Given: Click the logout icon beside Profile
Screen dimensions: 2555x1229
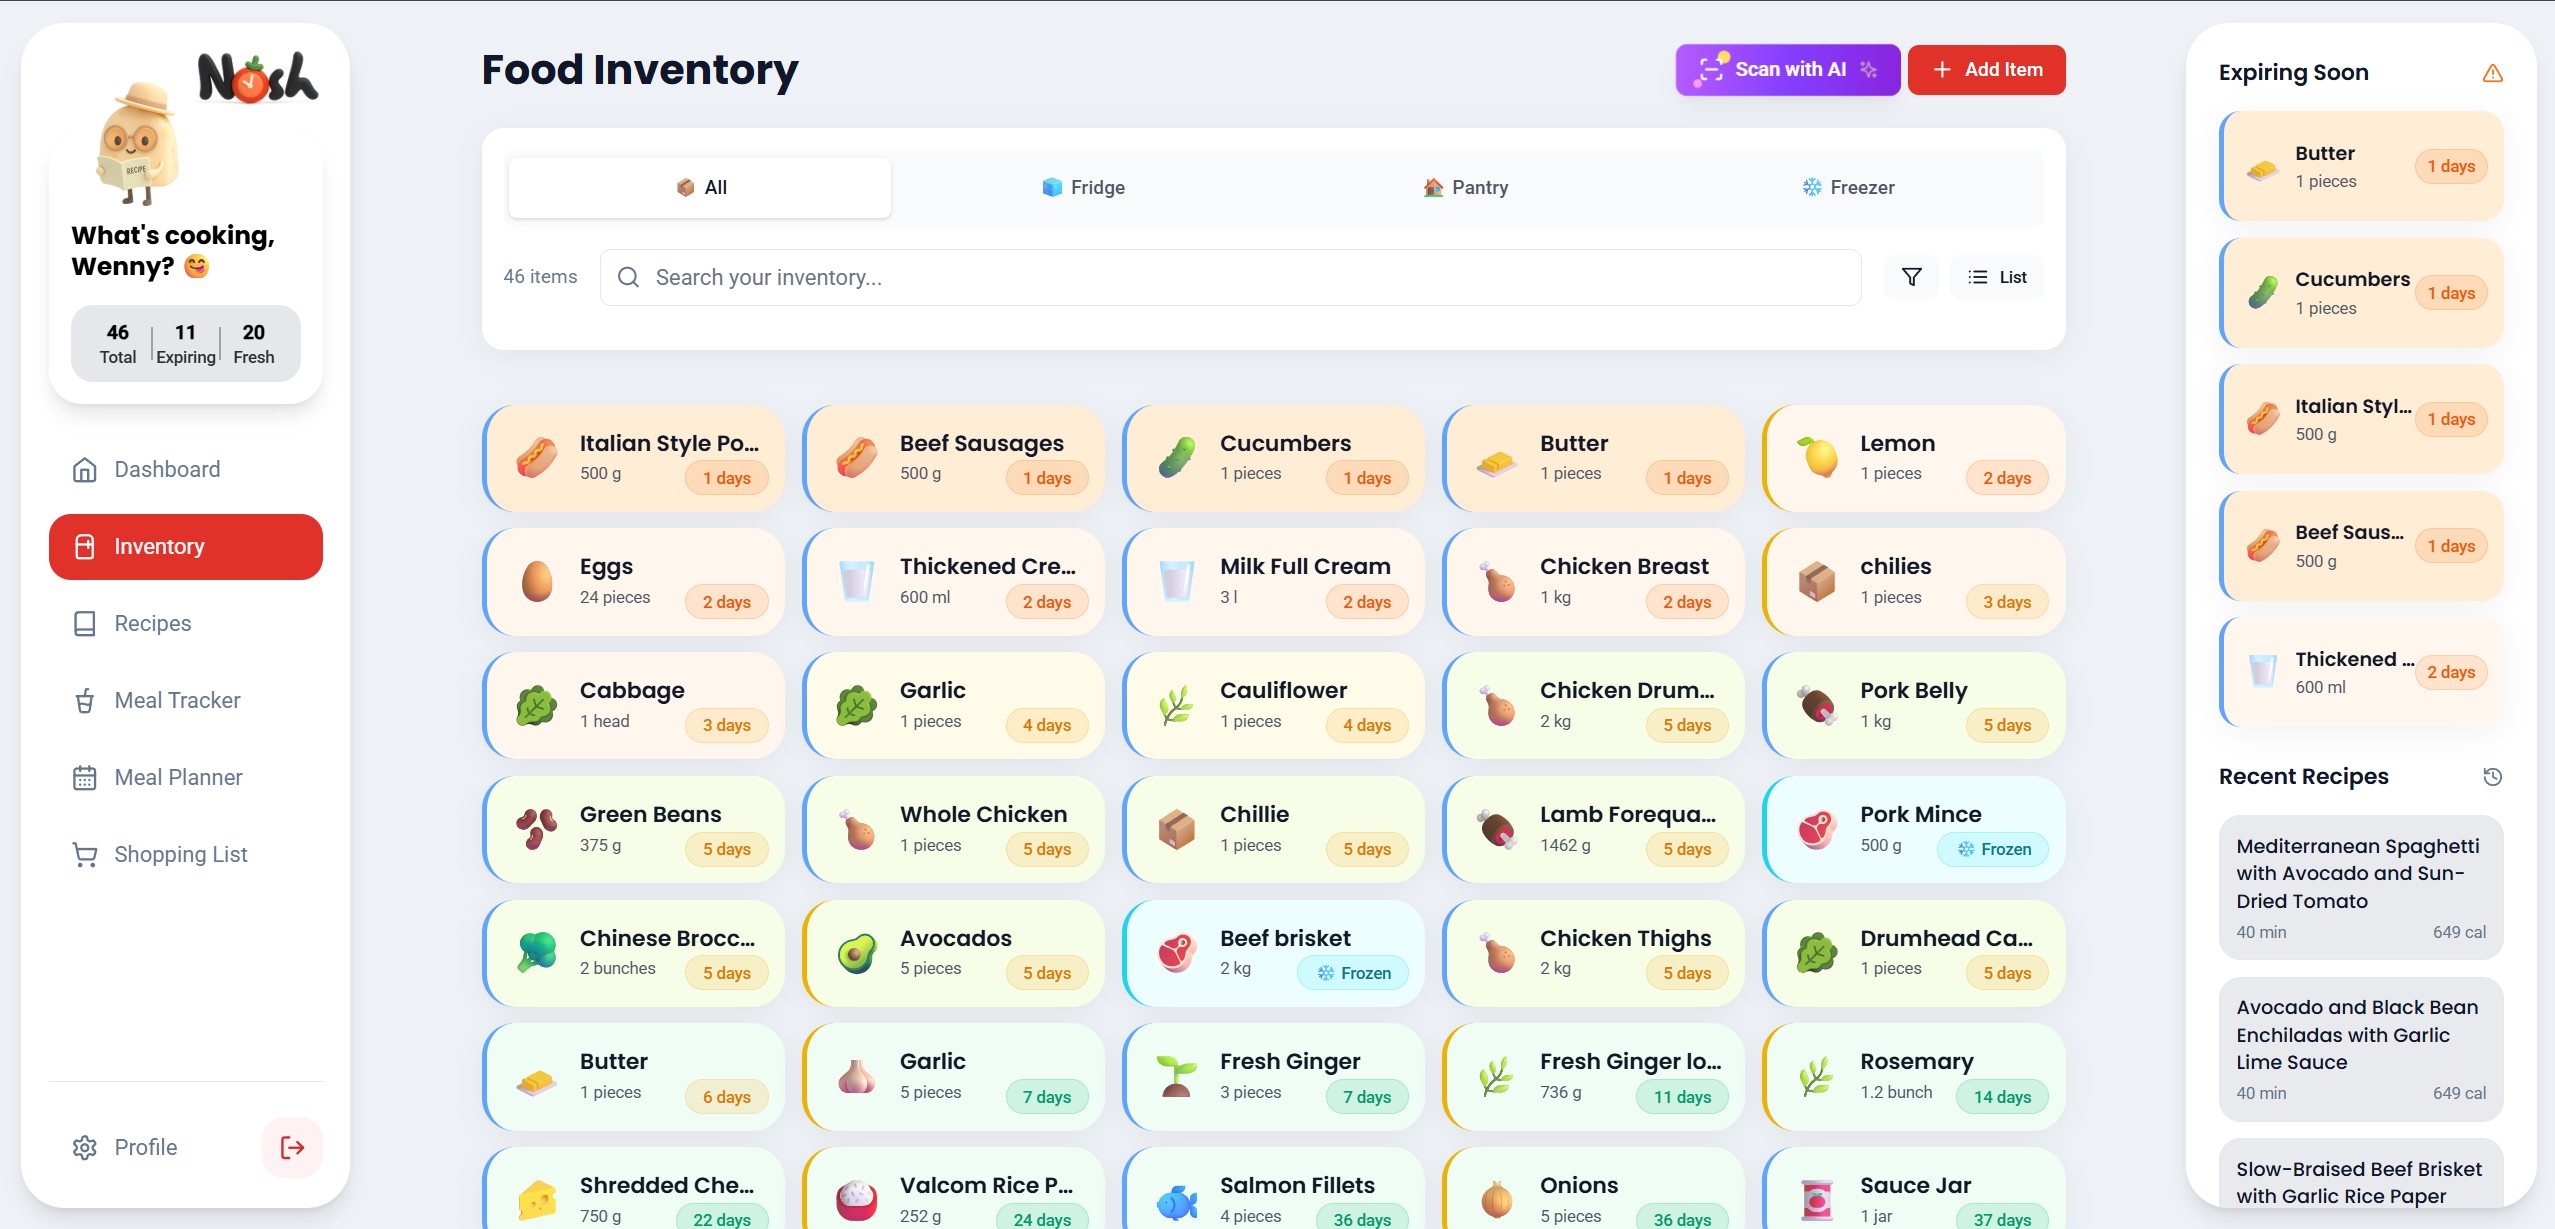Looking at the screenshot, I should pos(292,1147).
